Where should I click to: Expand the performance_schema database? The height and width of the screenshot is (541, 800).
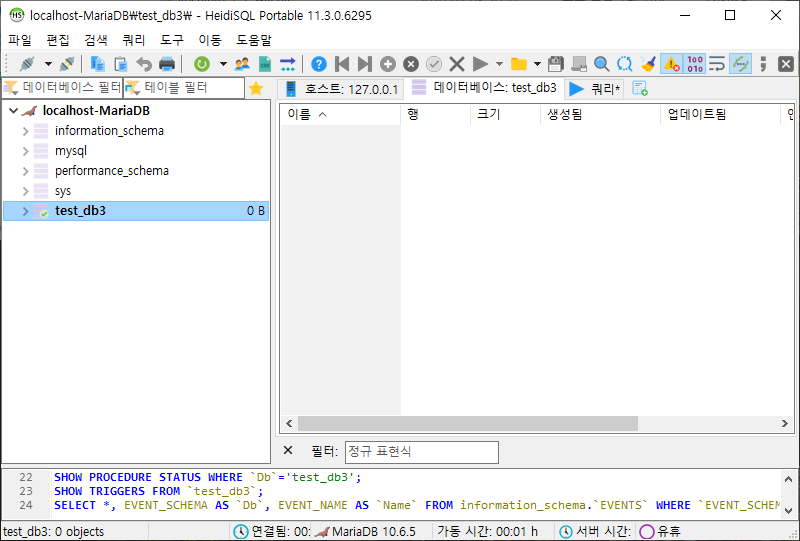click(25, 171)
